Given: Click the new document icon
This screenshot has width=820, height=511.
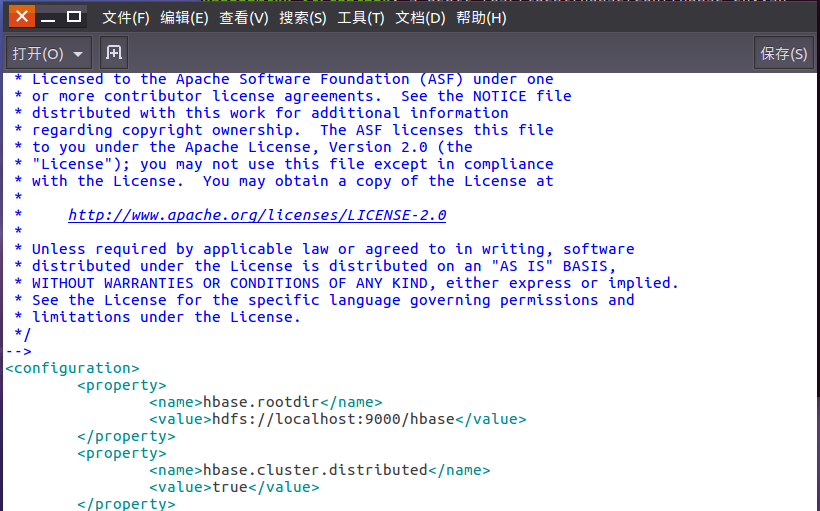Looking at the screenshot, I should click(114, 53).
